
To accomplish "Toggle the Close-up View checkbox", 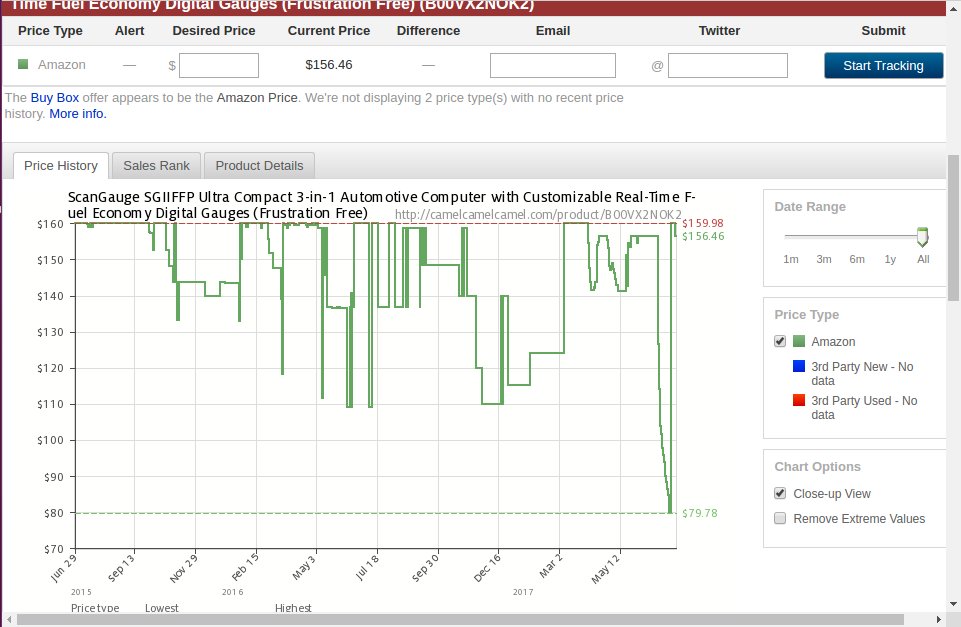I will click(x=780, y=493).
